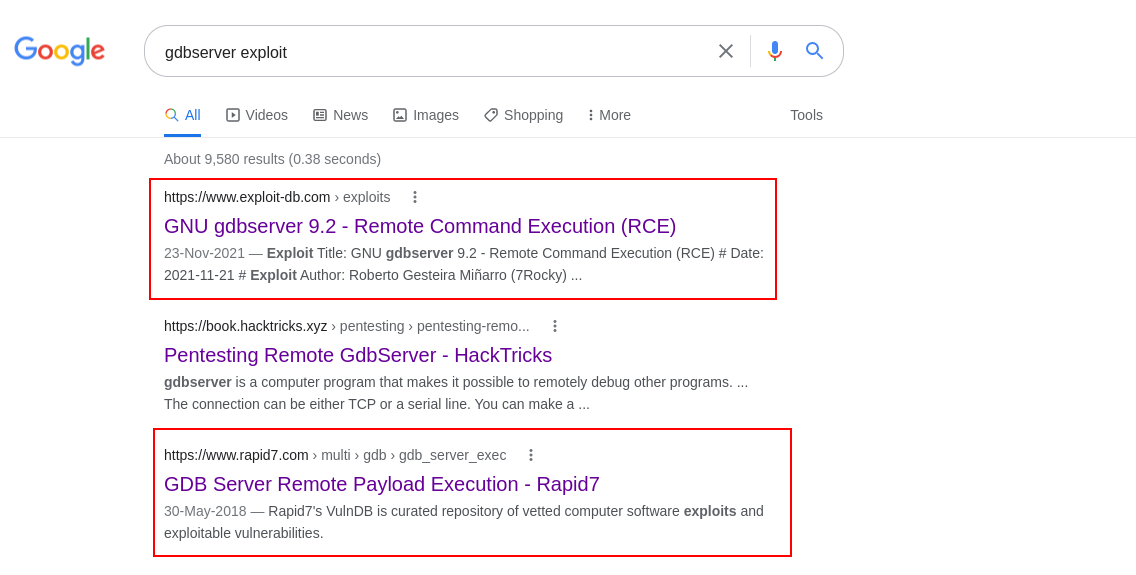The width and height of the screenshot is (1136, 575).
Task: Switch to the Images tab
Action: coord(425,115)
